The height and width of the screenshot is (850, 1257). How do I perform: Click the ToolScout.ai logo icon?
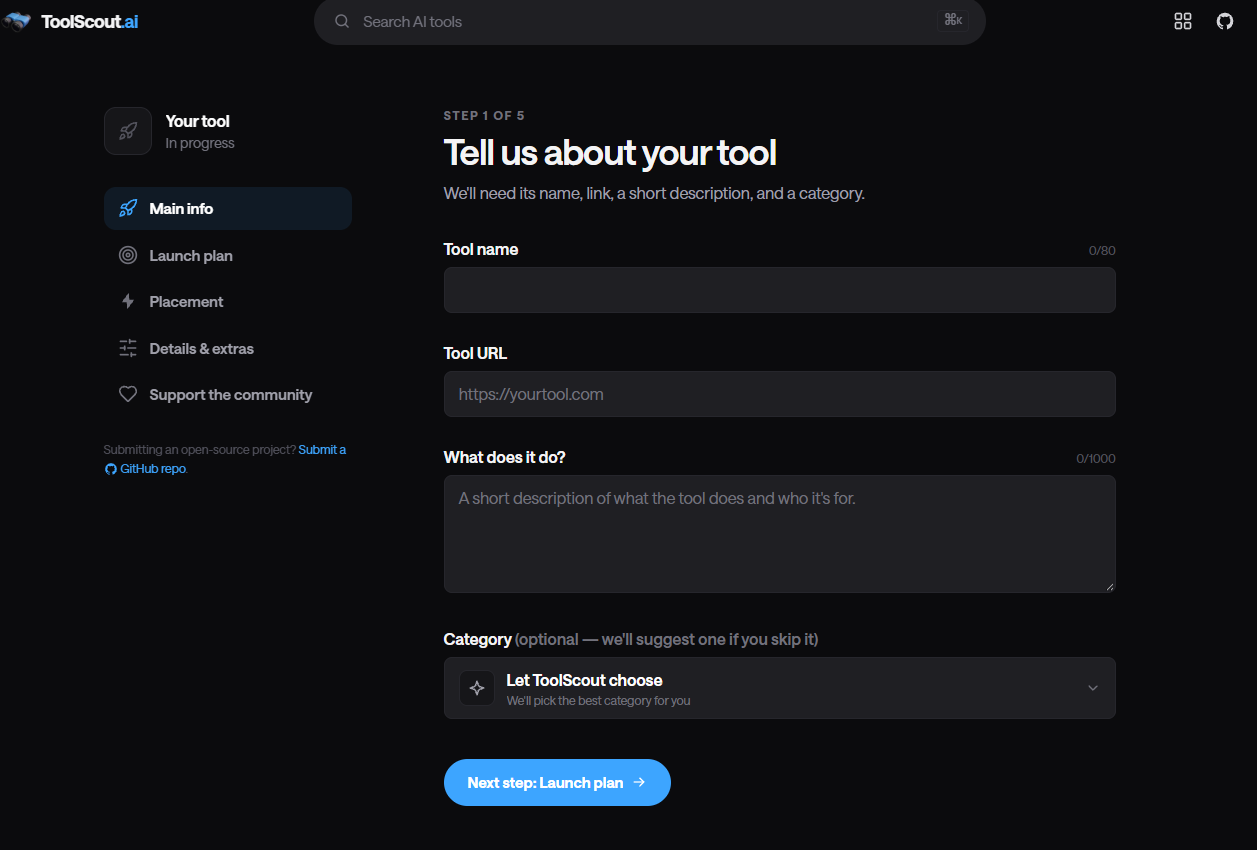pos(18,22)
